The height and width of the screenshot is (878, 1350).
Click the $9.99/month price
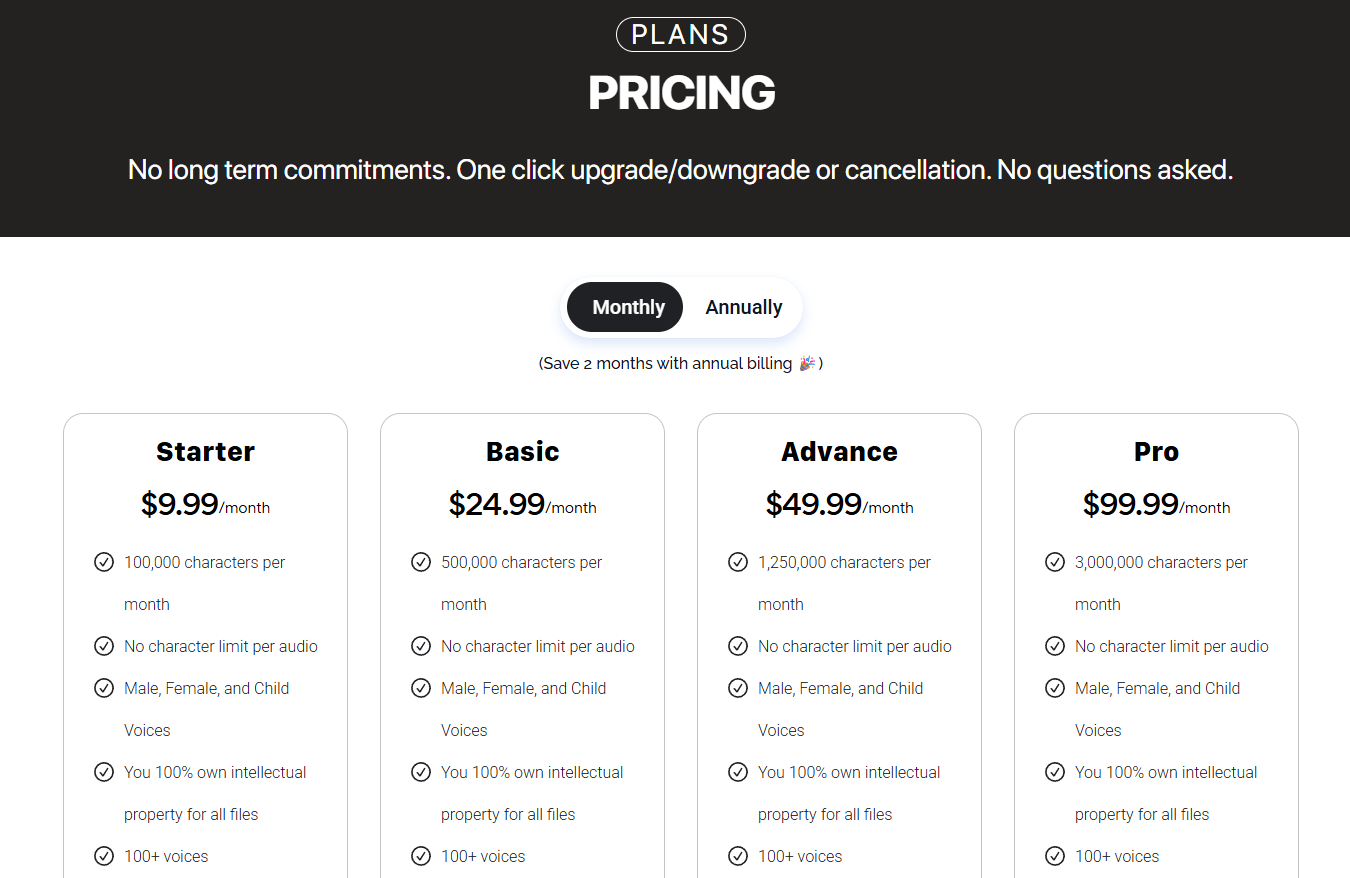(205, 505)
